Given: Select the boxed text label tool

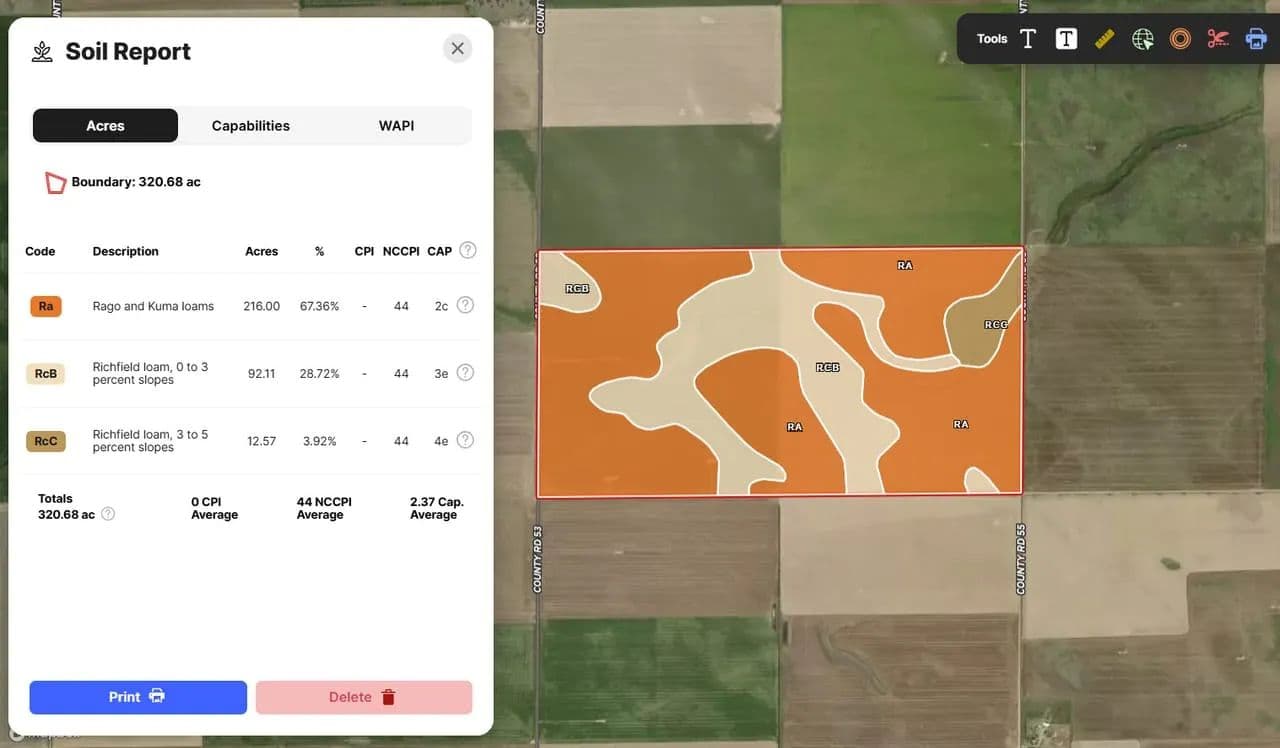Looking at the screenshot, I should tap(1066, 39).
